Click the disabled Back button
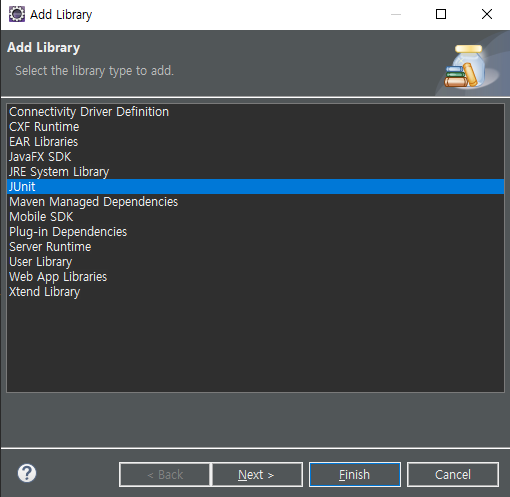Screen dimensions: 510x497 point(165,474)
